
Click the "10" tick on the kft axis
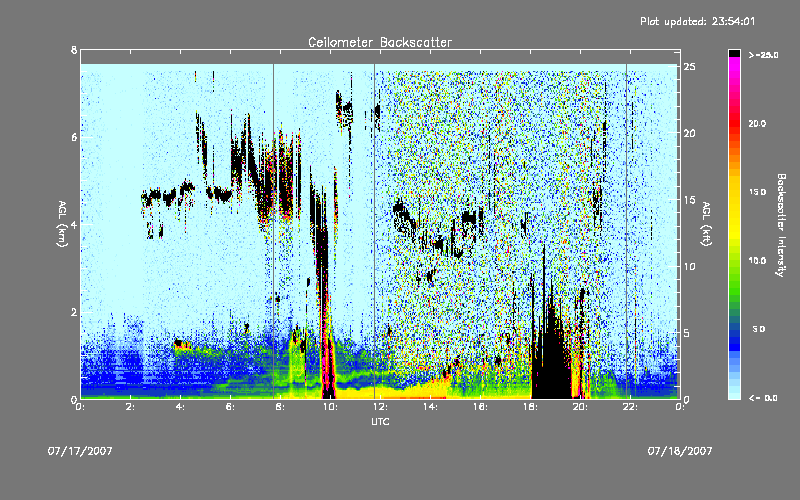click(690, 266)
